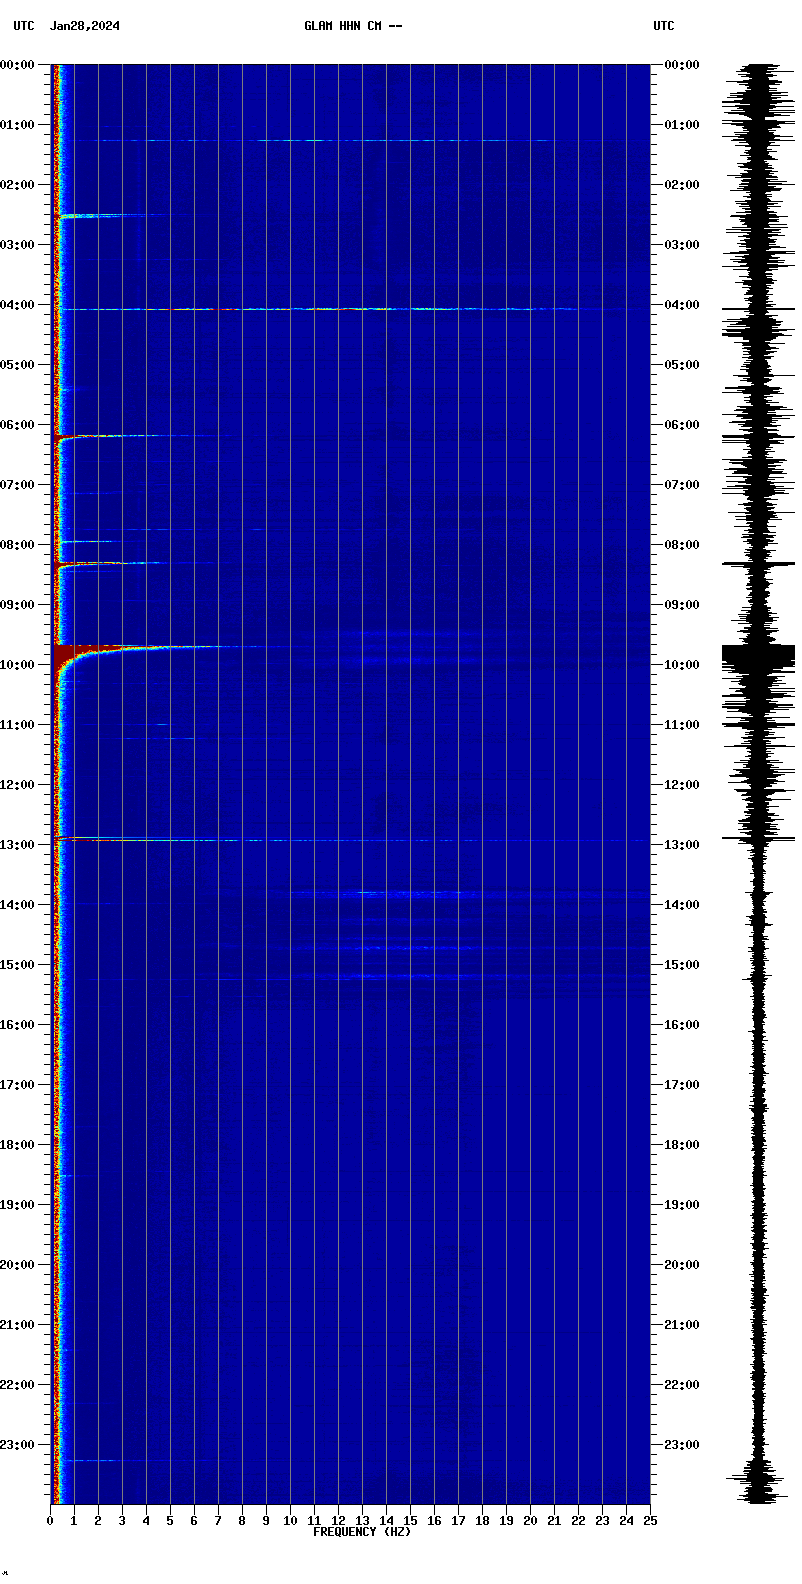Select the 10:00 label on left time axis
The width and height of the screenshot is (802, 1584).
[x=18, y=665]
